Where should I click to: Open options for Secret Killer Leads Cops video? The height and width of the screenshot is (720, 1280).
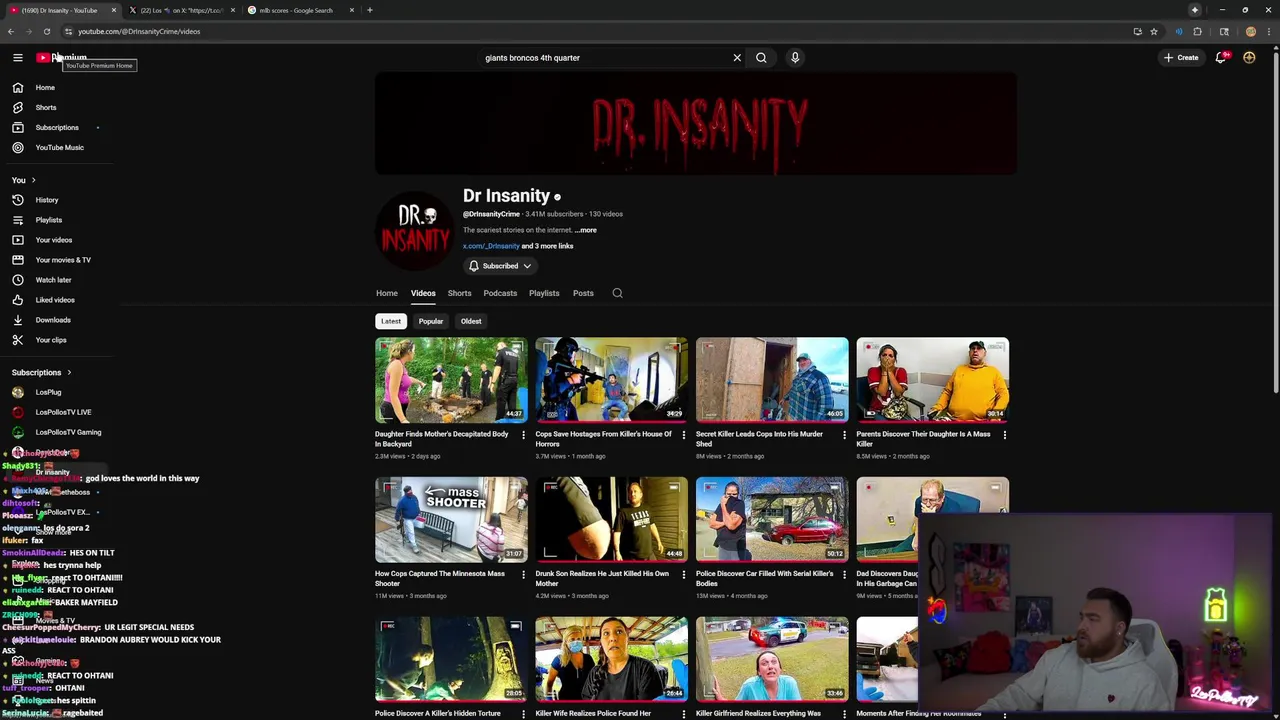[844, 435]
